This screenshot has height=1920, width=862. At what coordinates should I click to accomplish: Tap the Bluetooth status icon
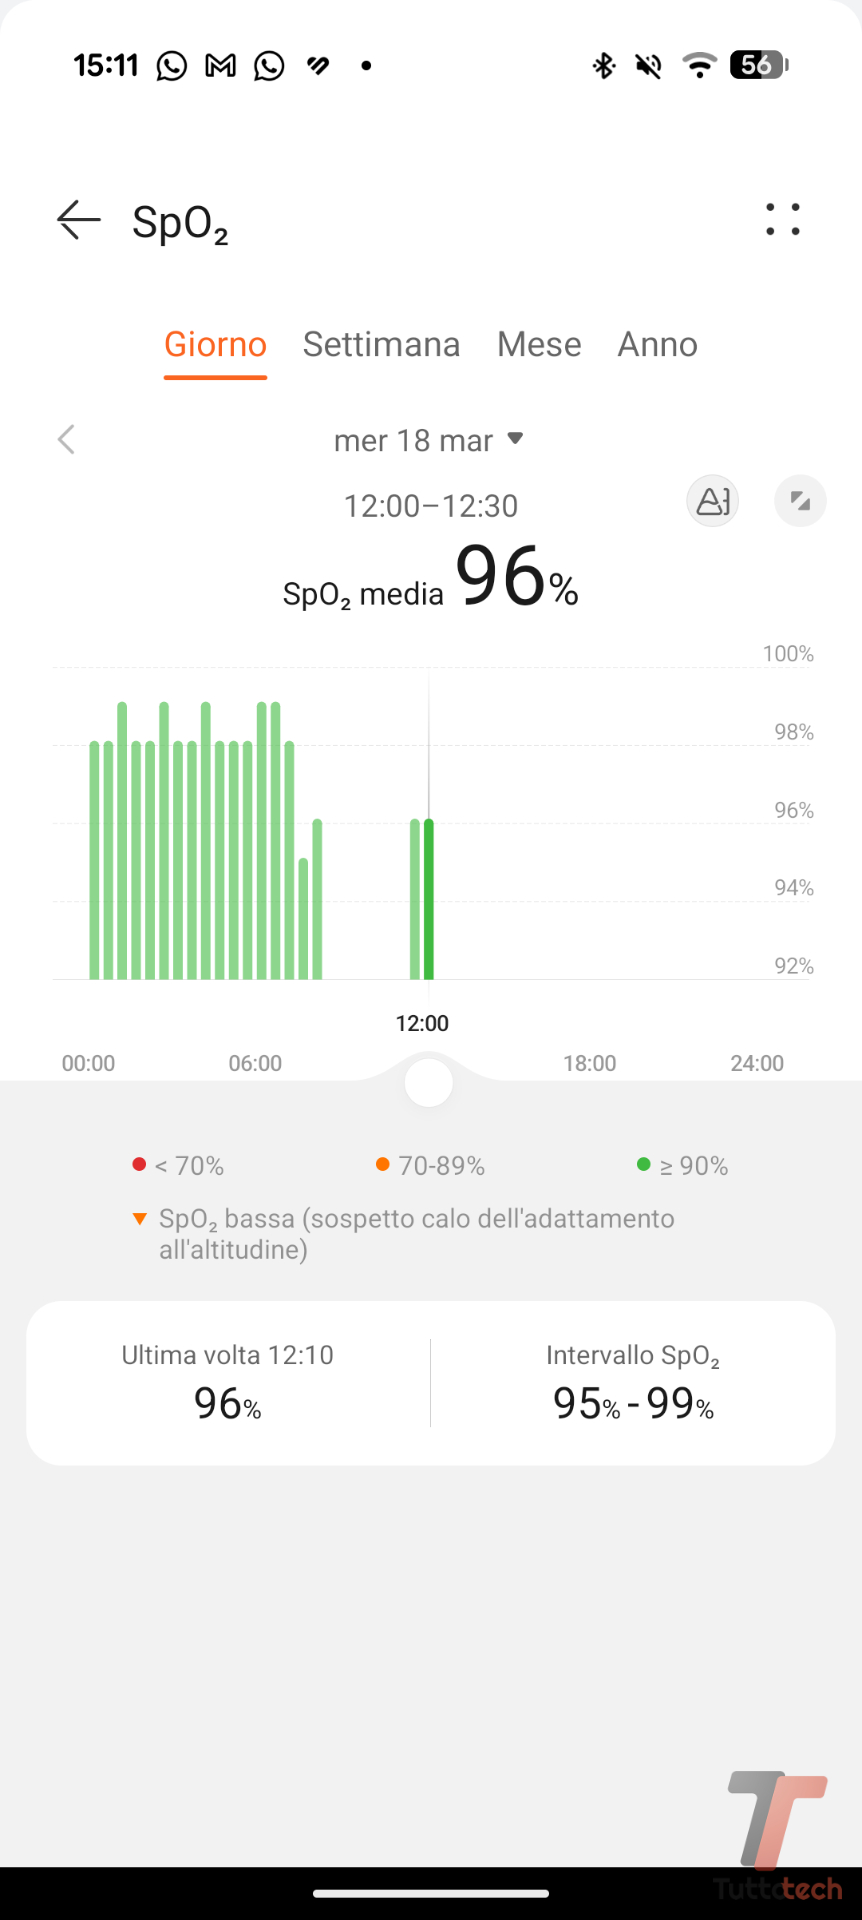(603, 66)
